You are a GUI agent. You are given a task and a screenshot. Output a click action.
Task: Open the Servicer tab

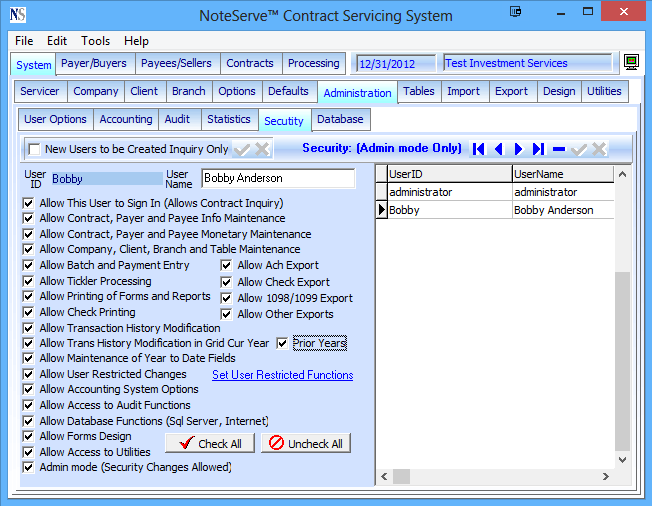pyautogui.click(x=40, y=91)
